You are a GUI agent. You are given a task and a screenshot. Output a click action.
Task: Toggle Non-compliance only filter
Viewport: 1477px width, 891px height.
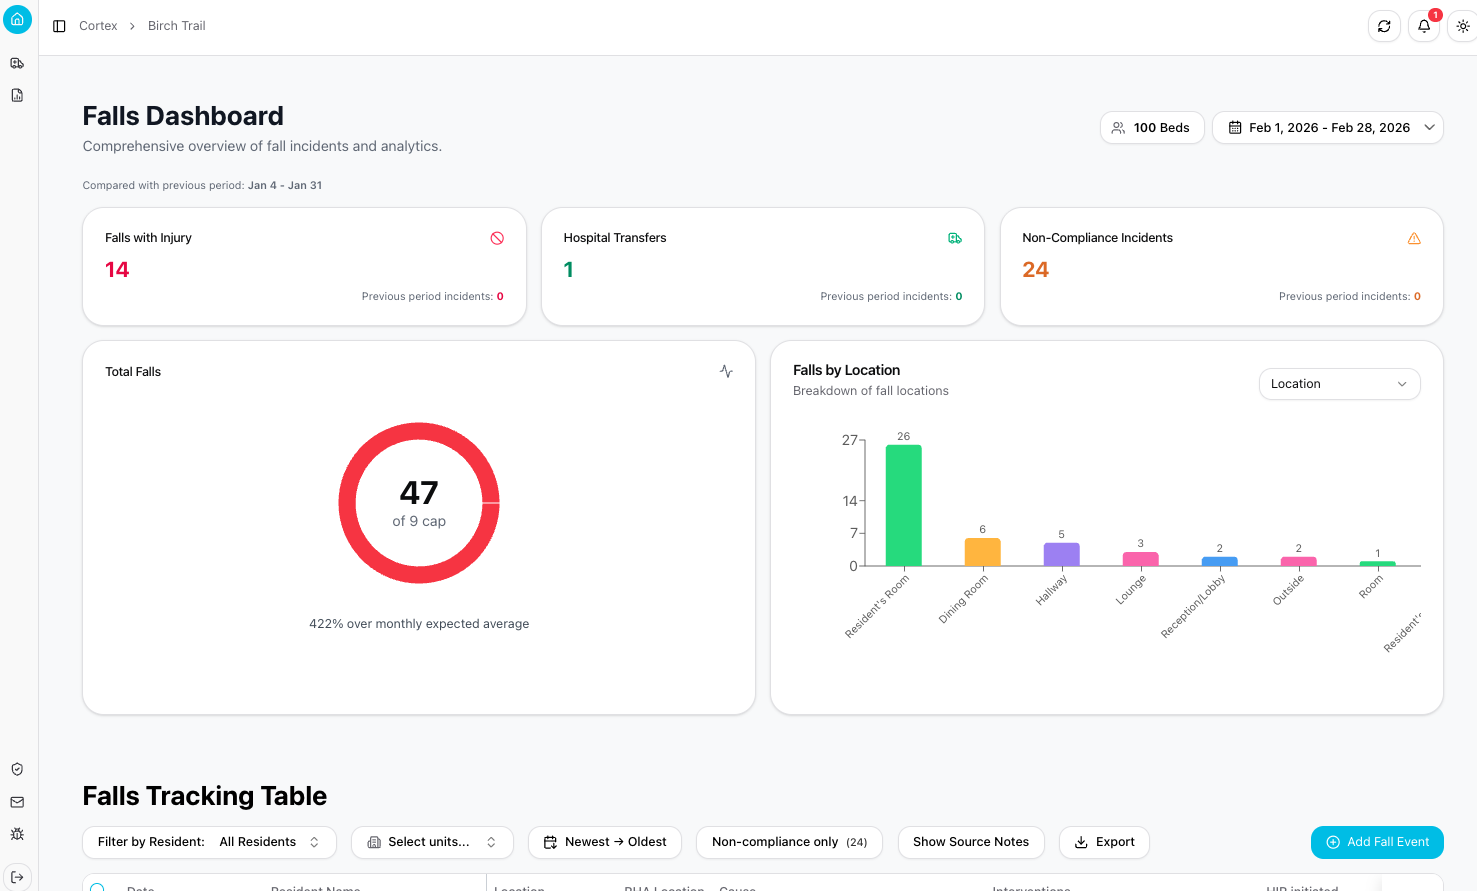[x=789, y=842]
